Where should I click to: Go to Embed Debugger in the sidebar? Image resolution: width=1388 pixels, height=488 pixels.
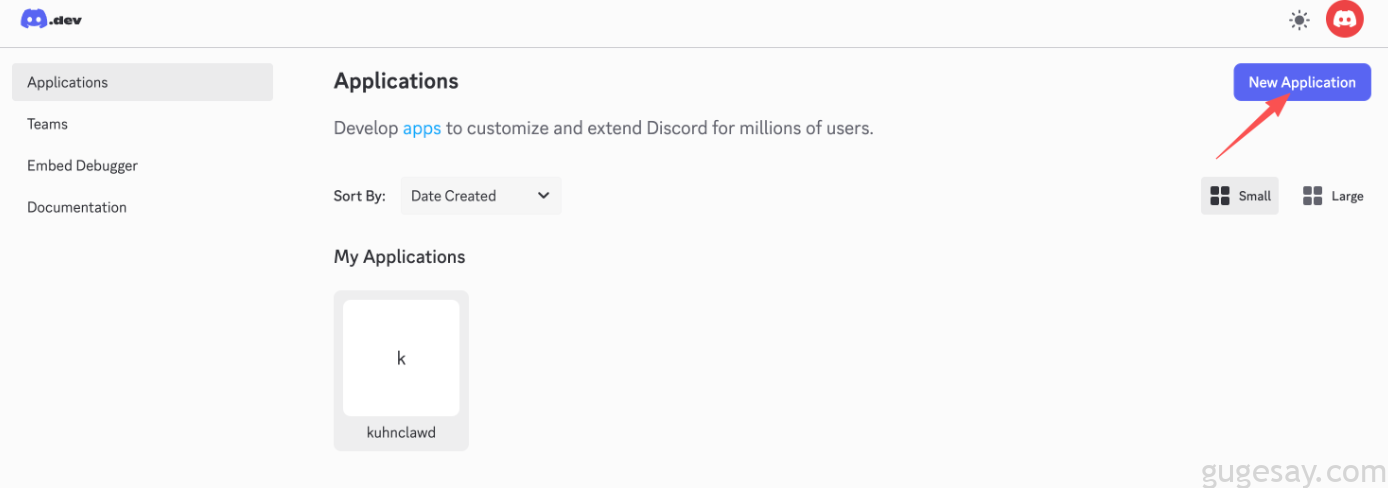coord(82,166)
